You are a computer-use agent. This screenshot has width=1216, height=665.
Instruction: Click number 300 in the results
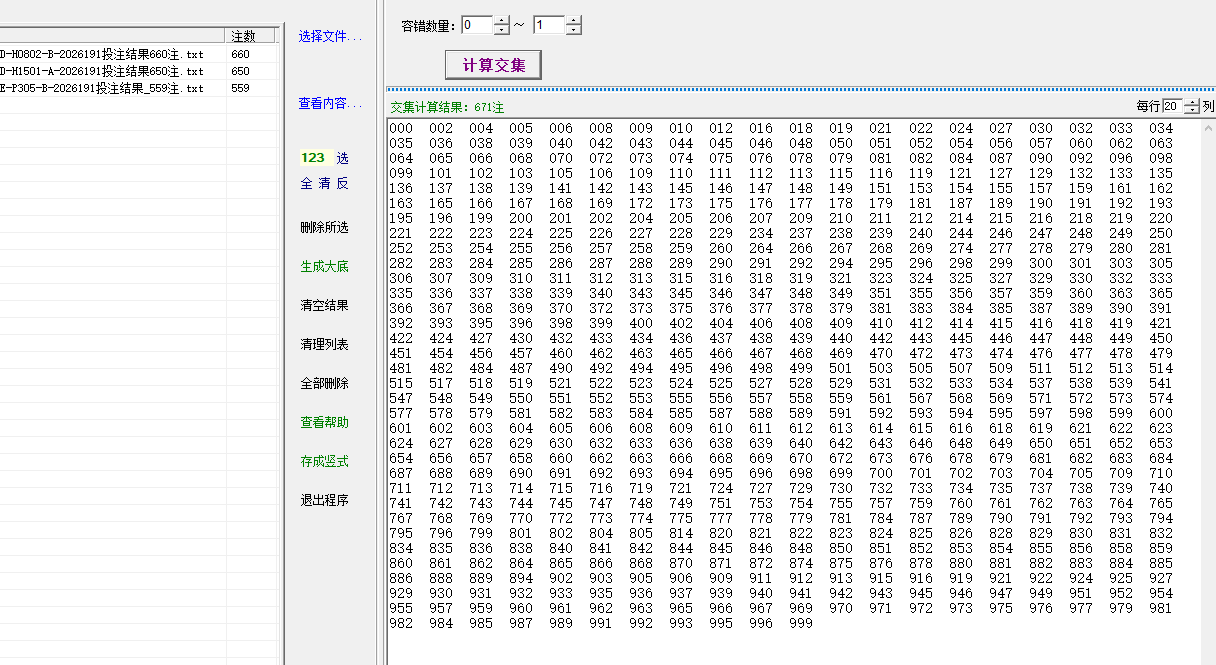(x=1041, y=263)
